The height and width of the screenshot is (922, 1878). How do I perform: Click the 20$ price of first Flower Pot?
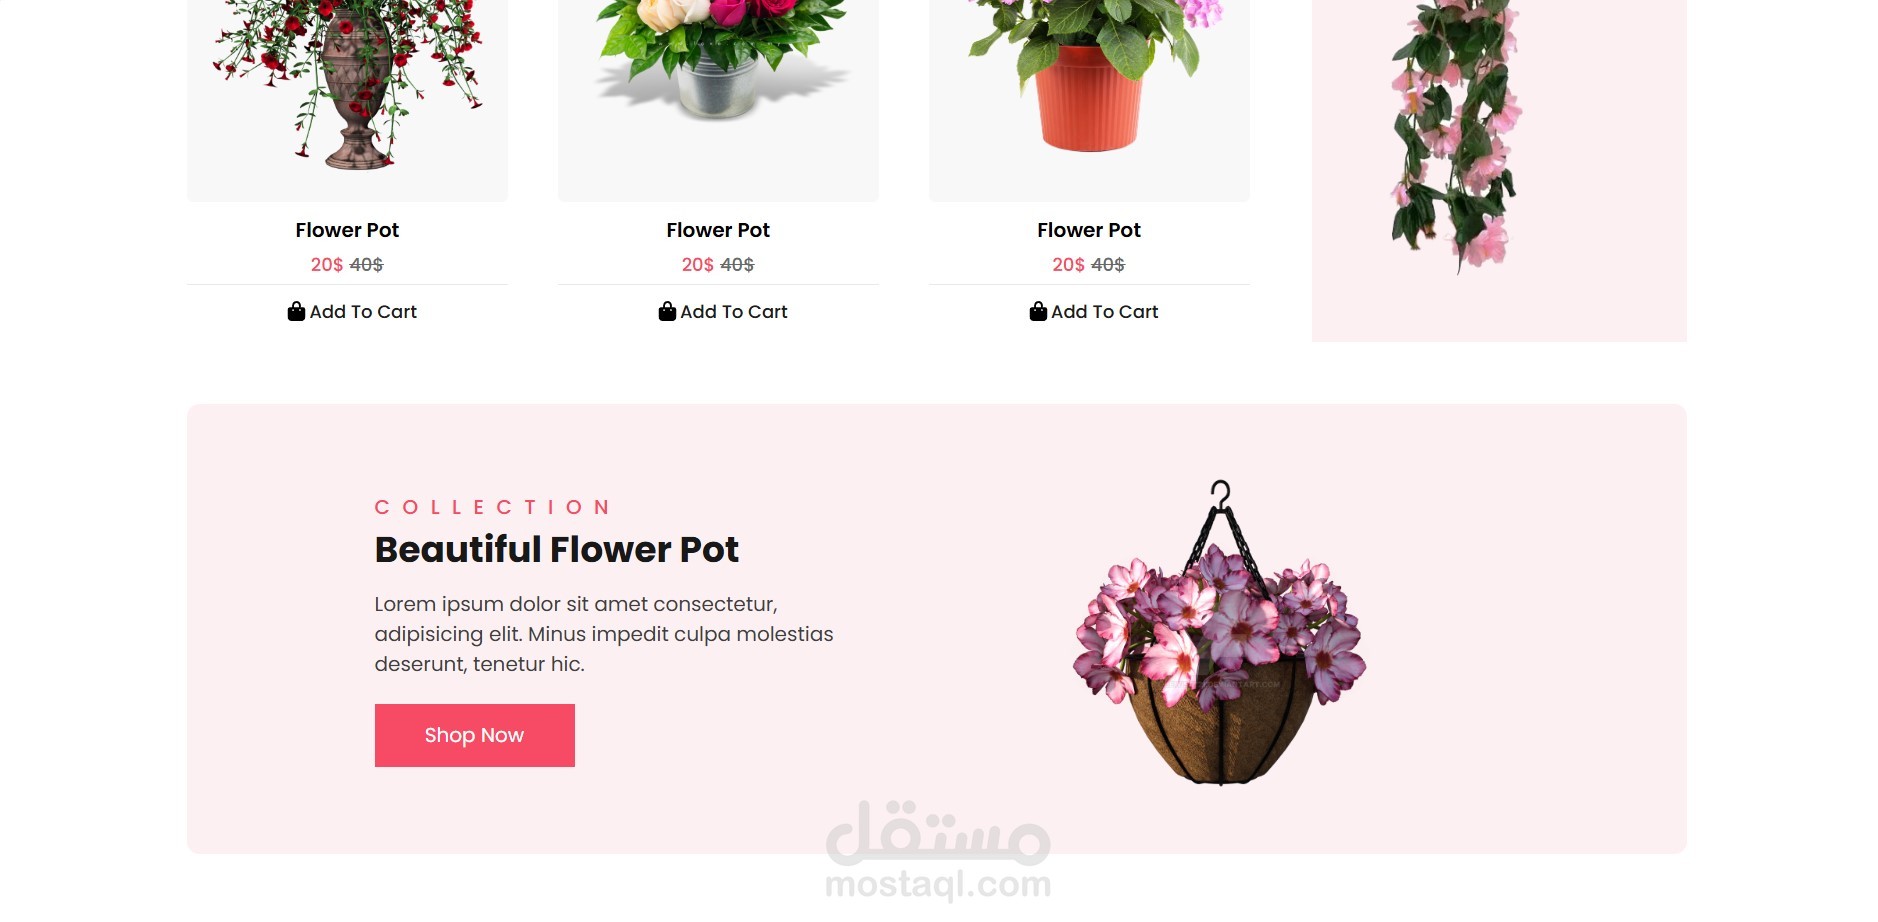[327, 265]
